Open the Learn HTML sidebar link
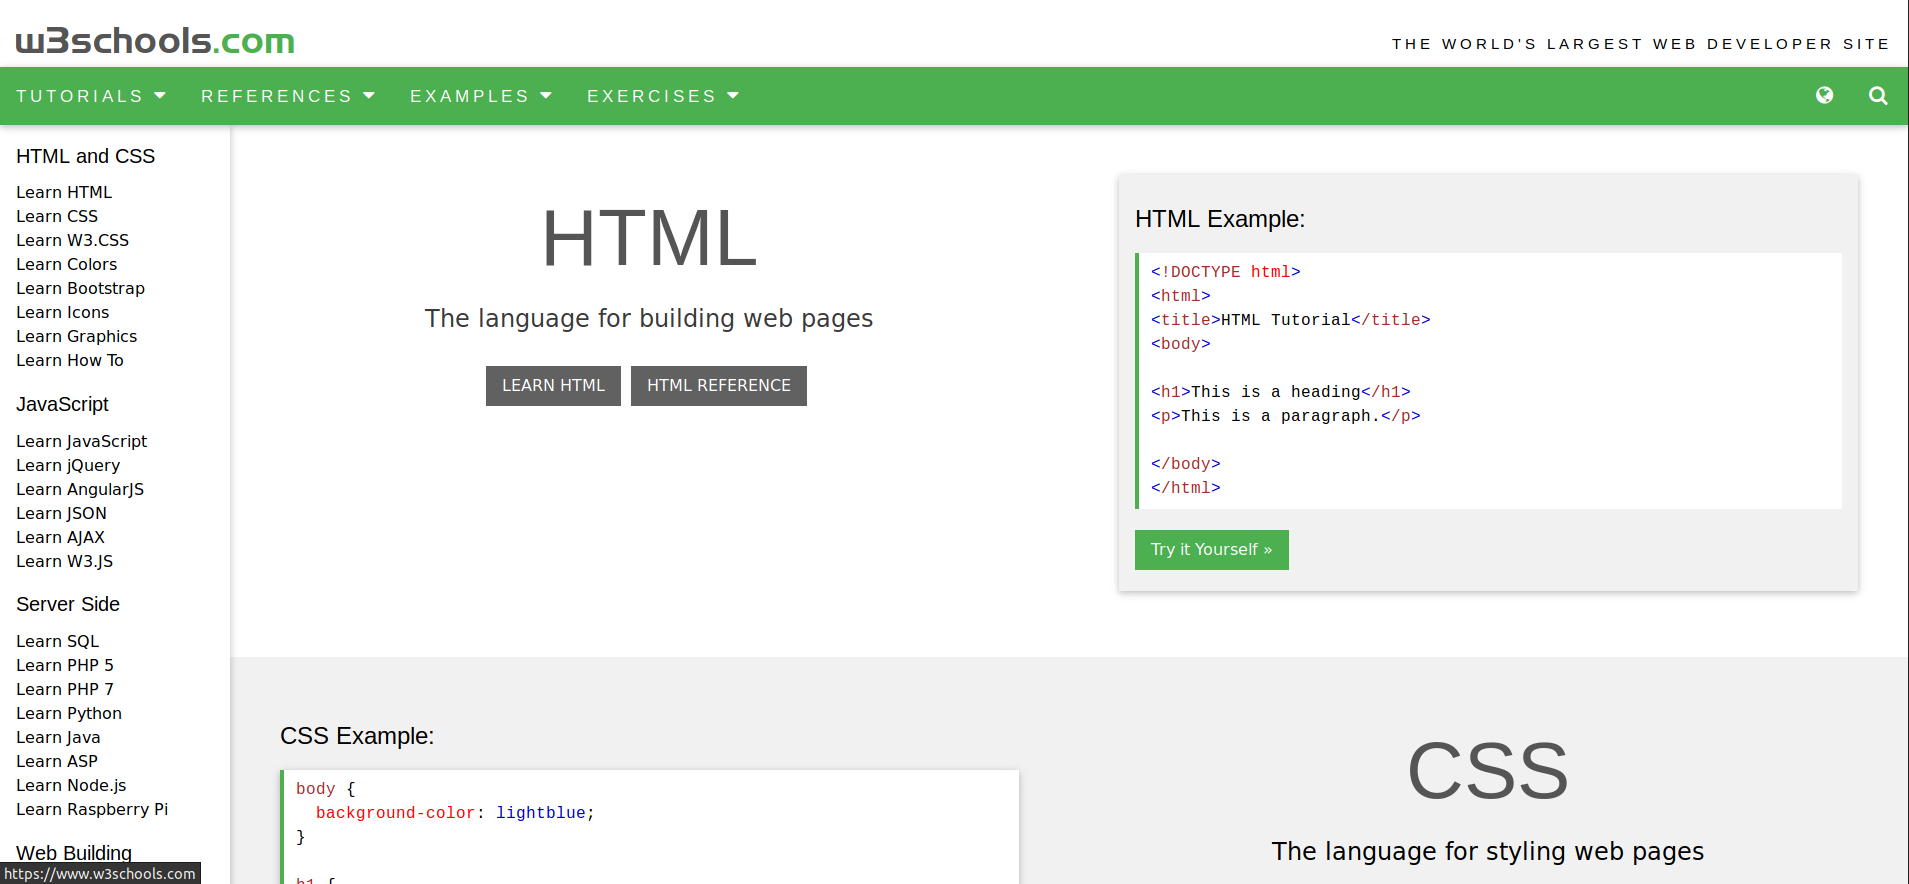Screen dimensions: 1909x884 point(64,192)
